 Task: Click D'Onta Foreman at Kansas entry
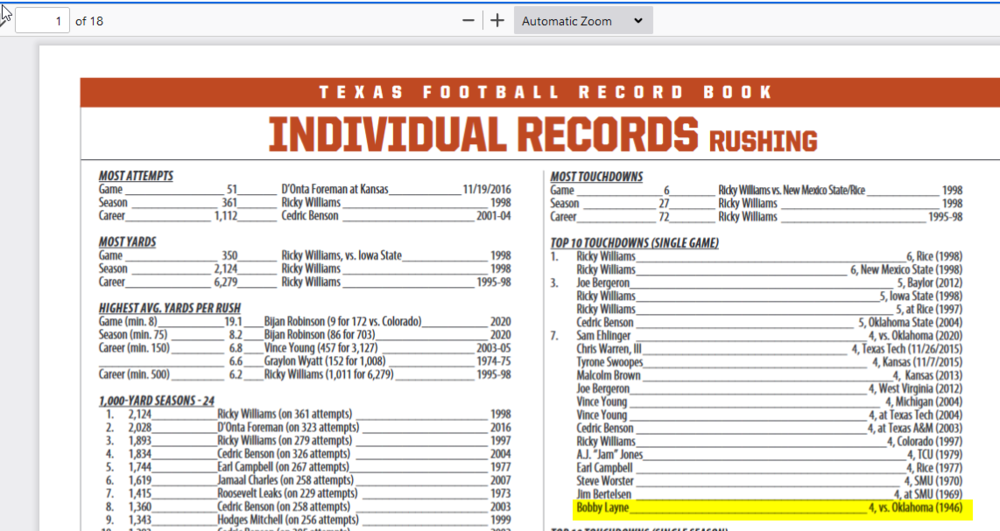tap(334, 189)
